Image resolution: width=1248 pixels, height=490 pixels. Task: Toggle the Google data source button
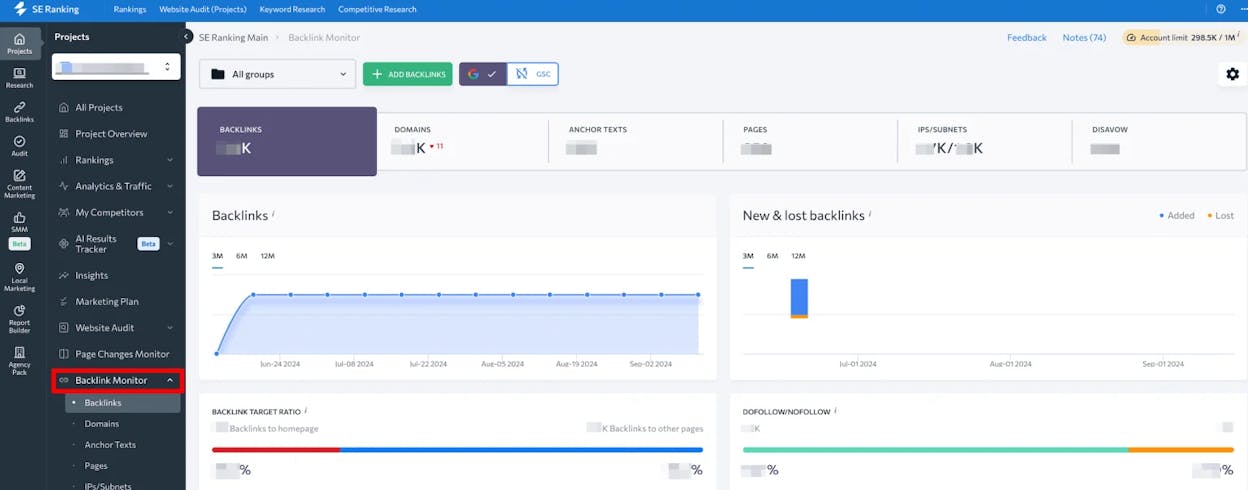[x=483, y=74]
